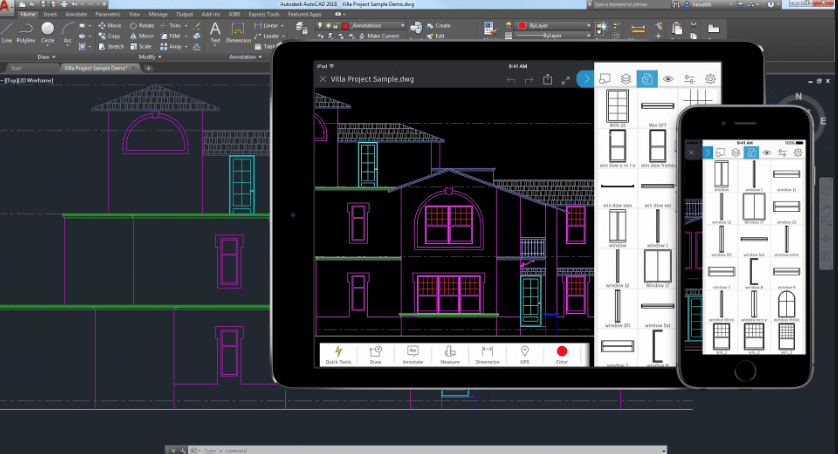838x454 pixels.
Task: Select the Circle tool
Action: [48, 32]
